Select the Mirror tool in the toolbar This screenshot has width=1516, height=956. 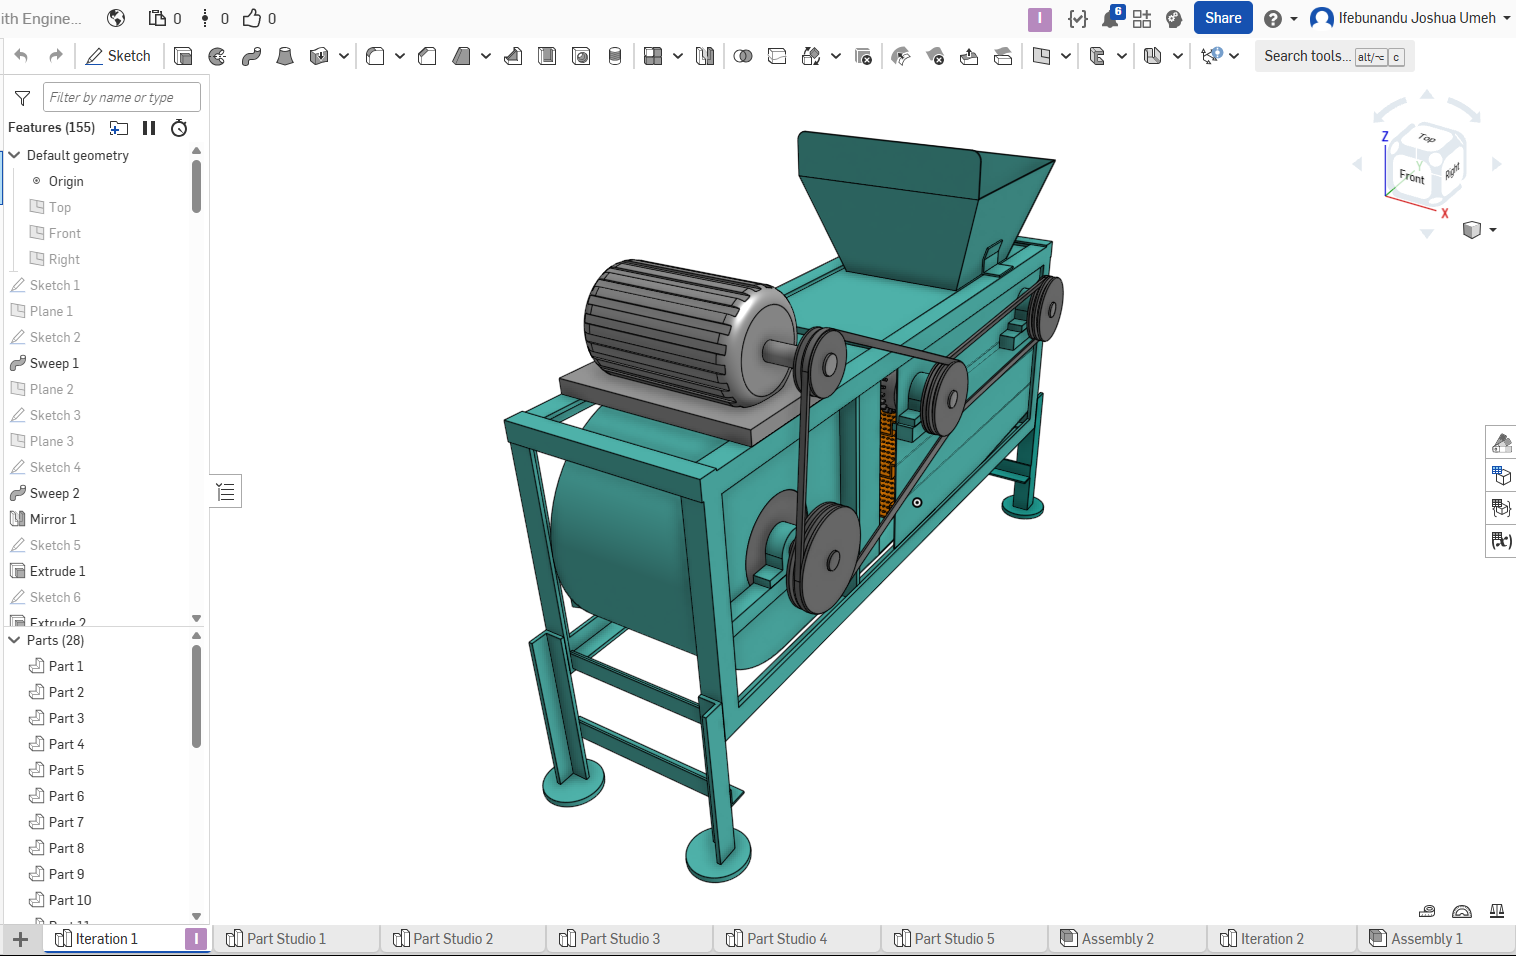pyautogui.click(x=705, y=56)
